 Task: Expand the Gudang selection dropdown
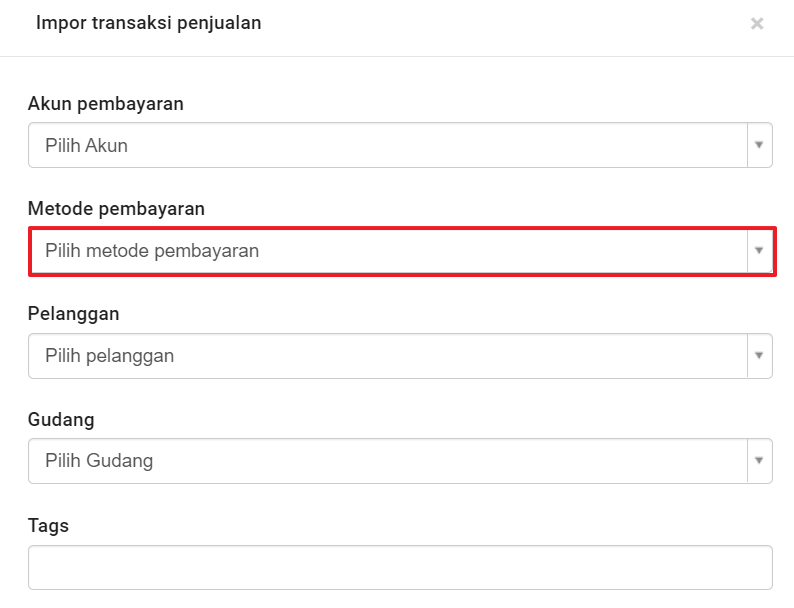click(x=388, y=460)
